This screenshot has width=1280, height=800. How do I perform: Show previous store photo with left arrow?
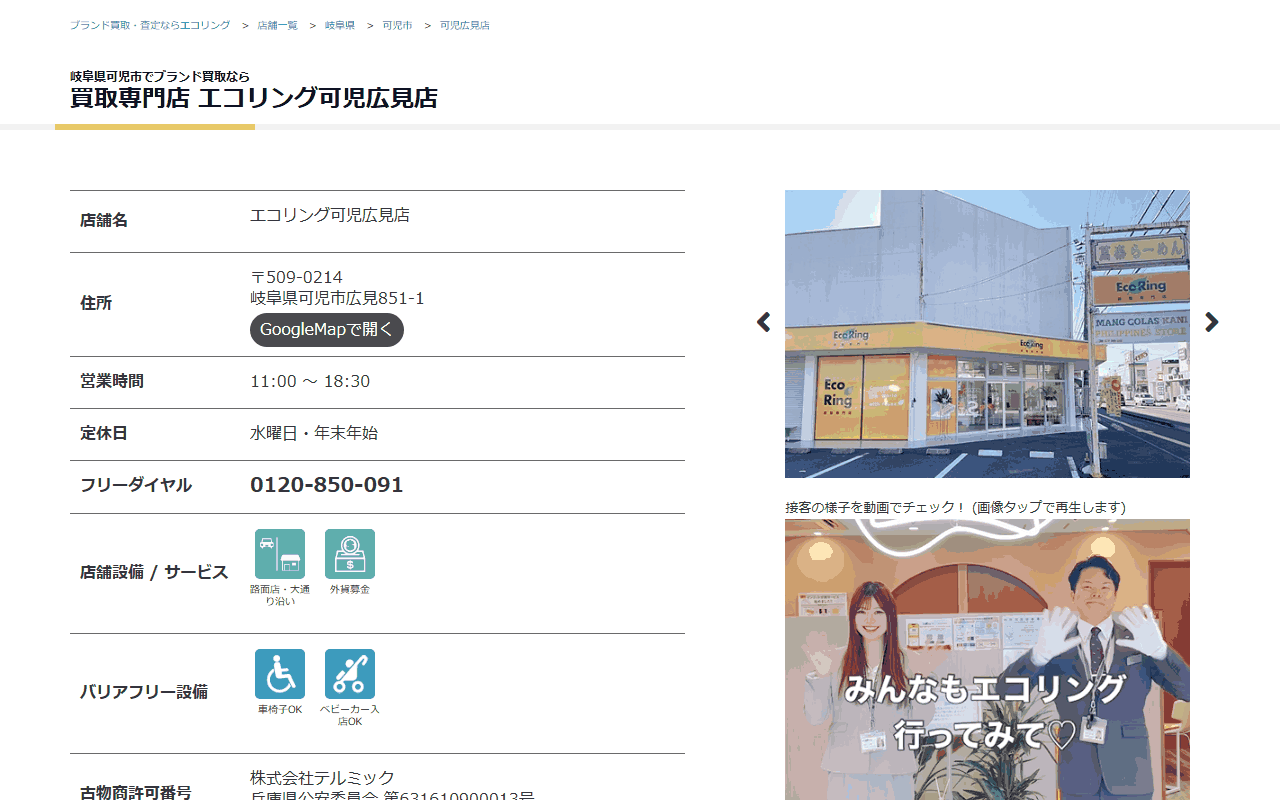(x=764, y=322)
